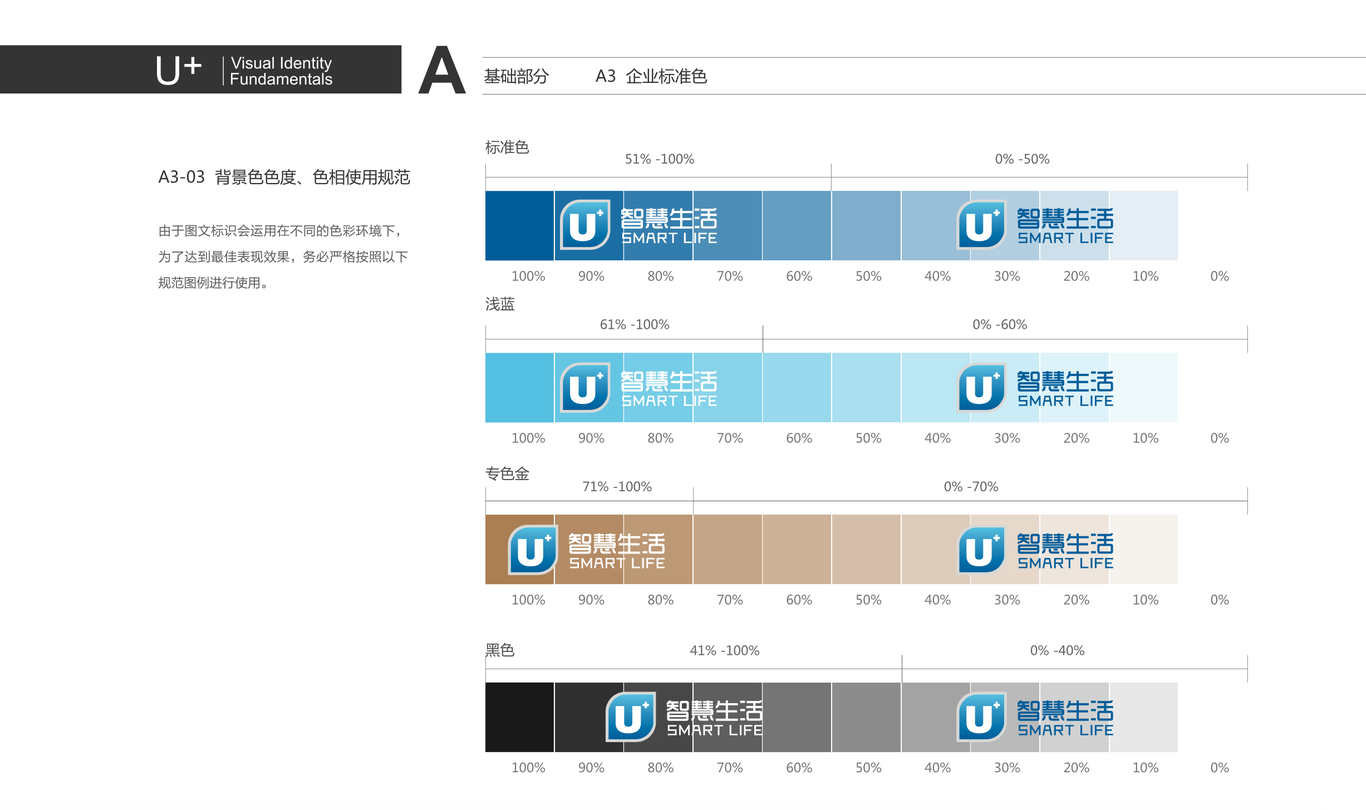Viewport: 1366px width, 810px height.
Task: Click the '71% -100%' range label
Action: point(617,486)
